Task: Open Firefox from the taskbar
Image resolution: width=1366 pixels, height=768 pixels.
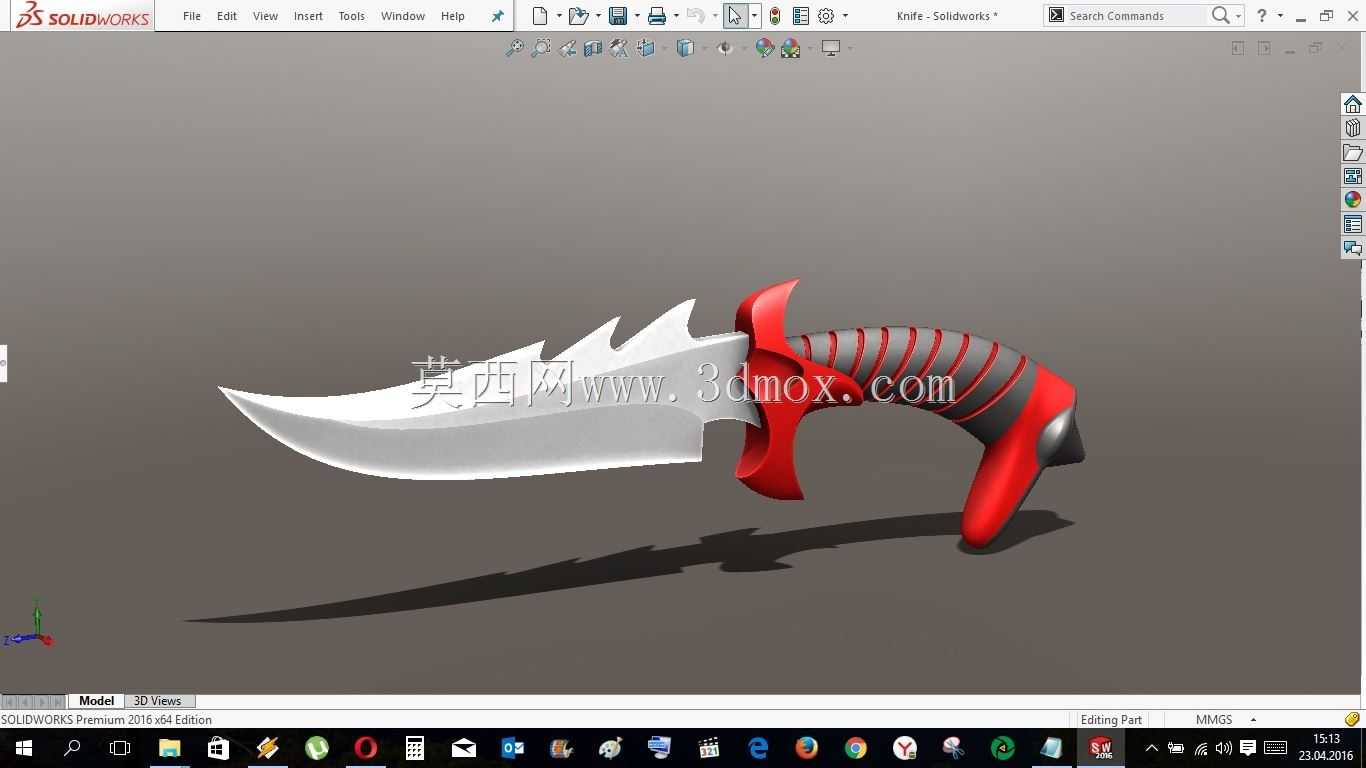Action: pyautogui.click(x=806, y=748)
